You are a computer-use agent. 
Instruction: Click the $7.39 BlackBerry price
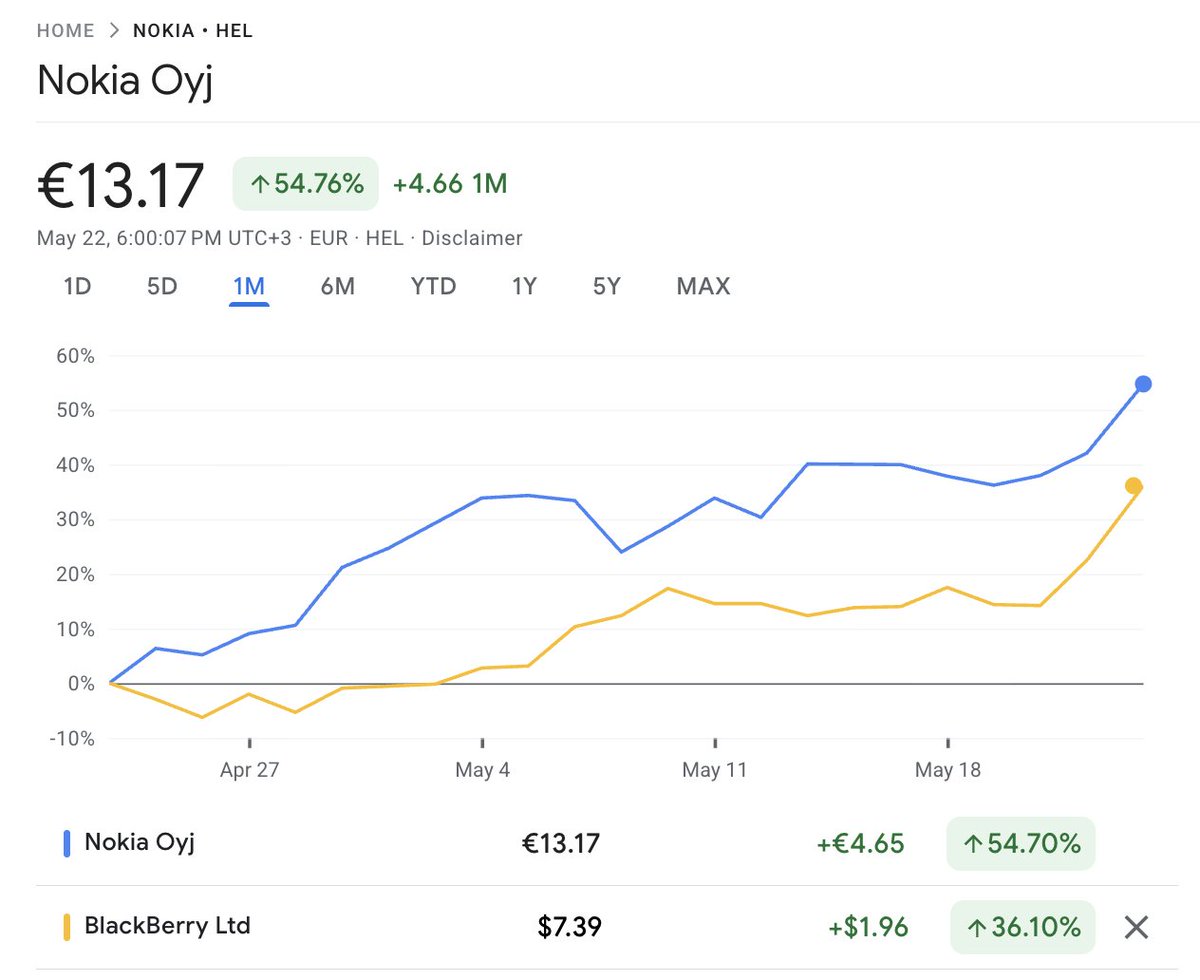(569, 927)
